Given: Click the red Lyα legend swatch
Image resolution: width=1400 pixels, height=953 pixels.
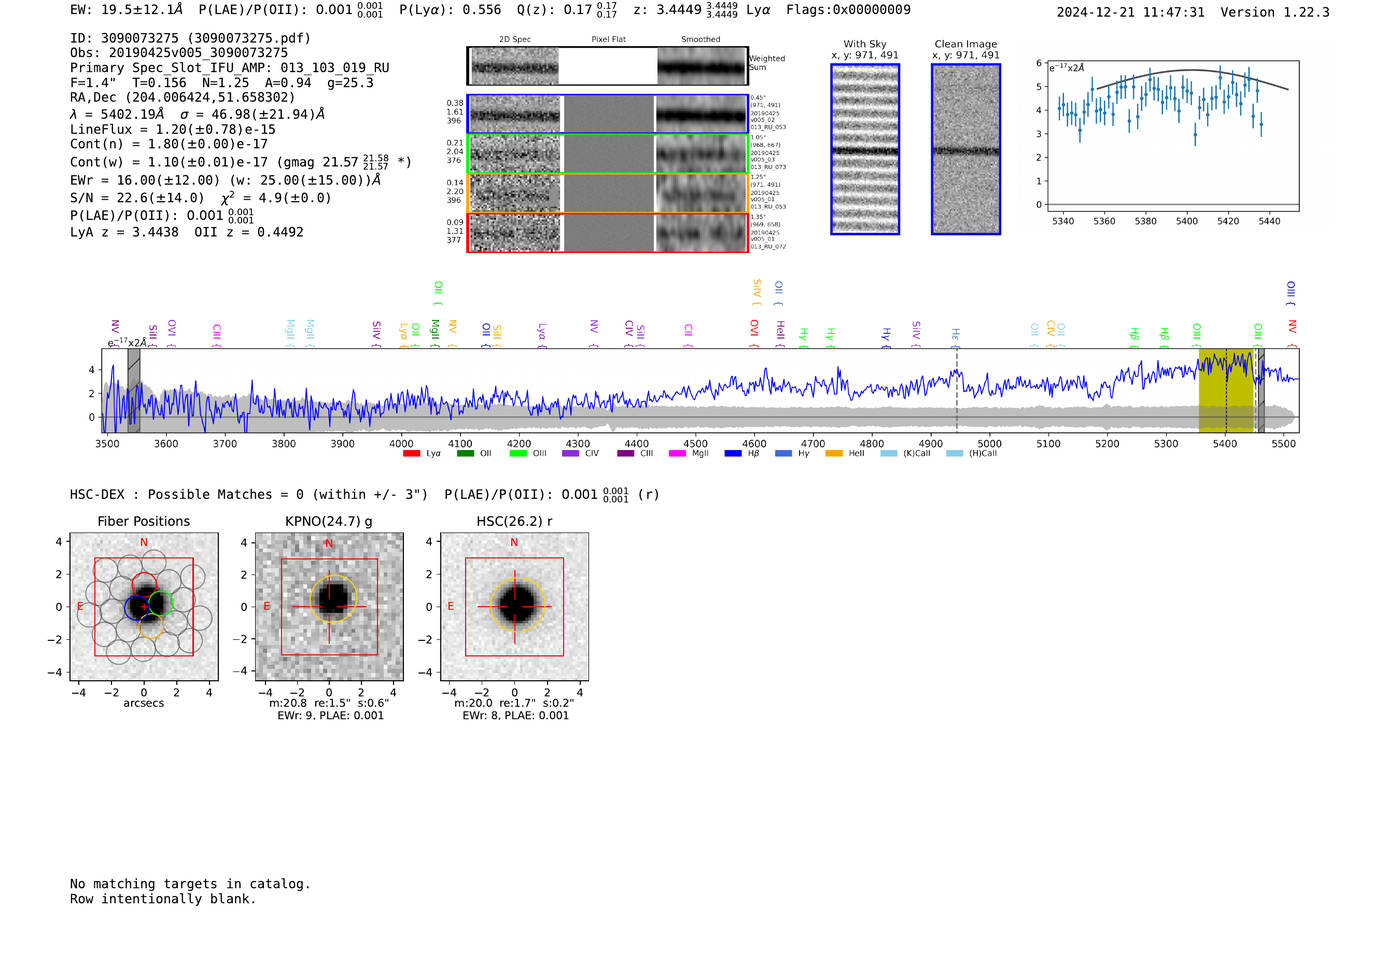Looking at the screenshot, I should point(411,453).
